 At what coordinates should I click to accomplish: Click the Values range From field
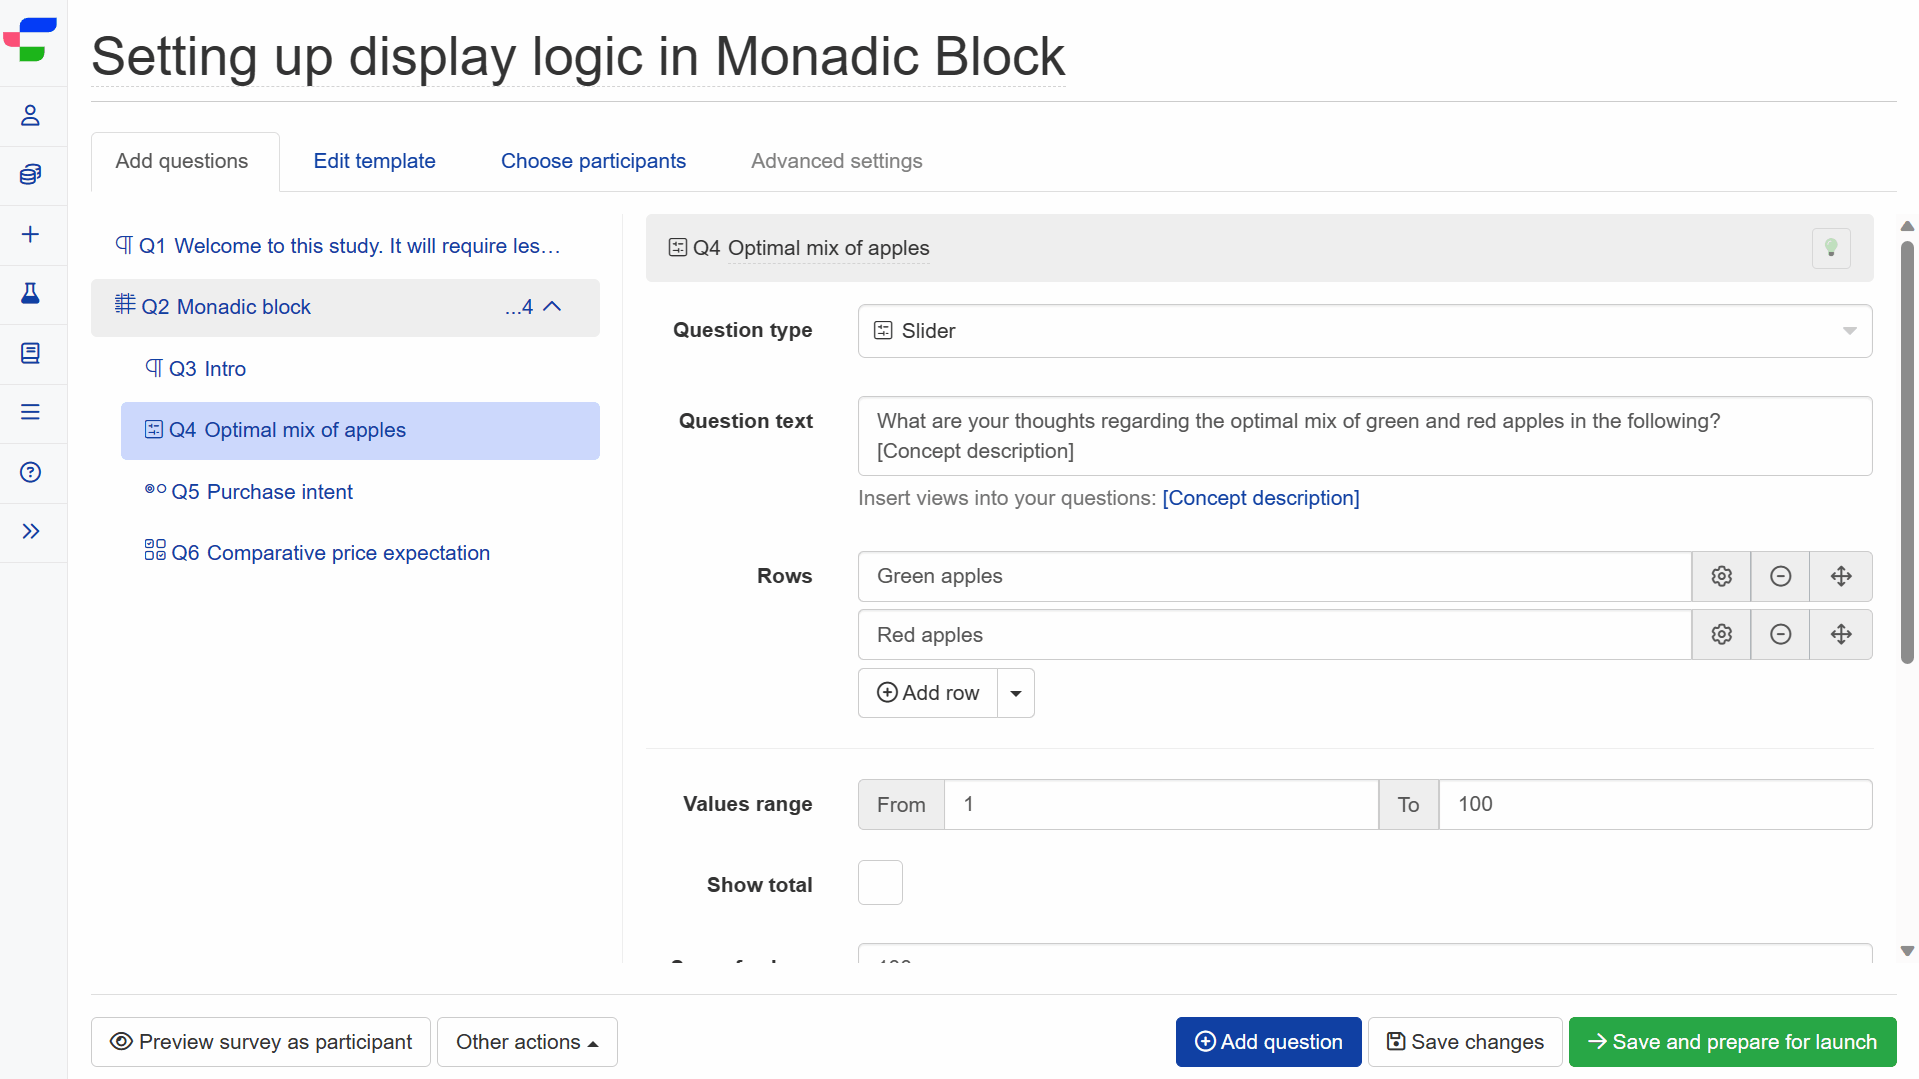pyautogui.click(x=1161, y=804)
